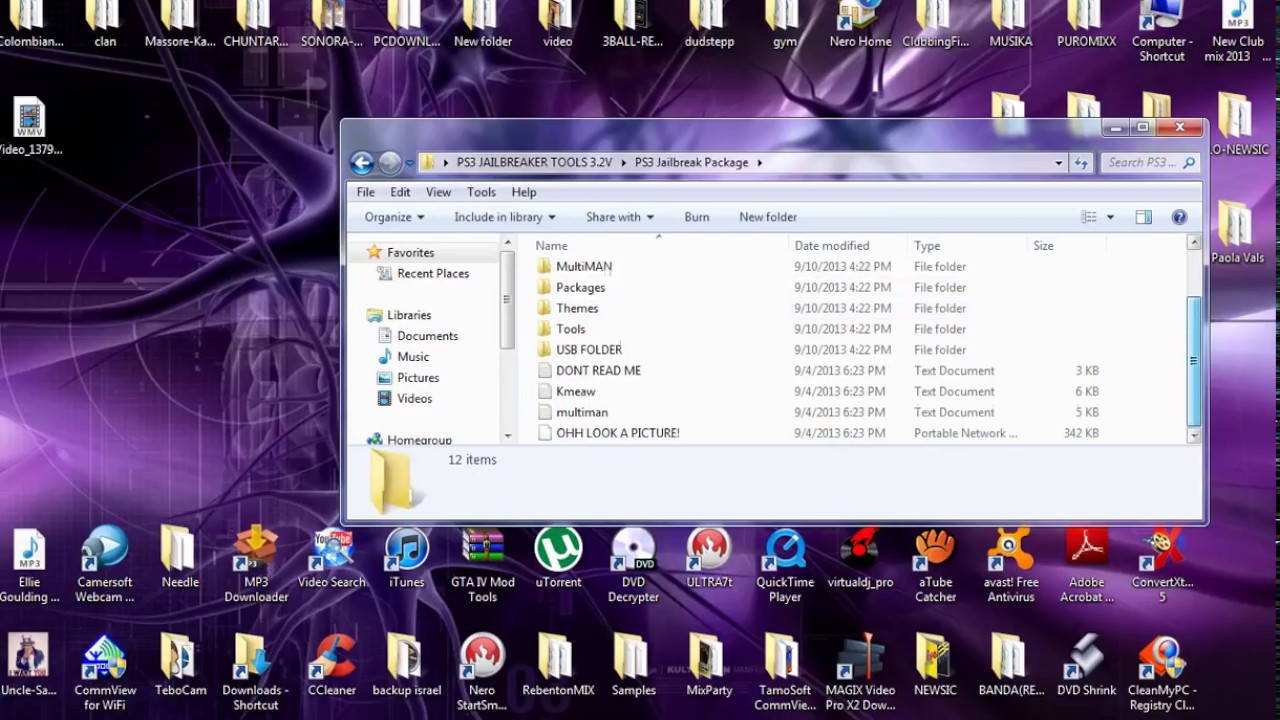The height and width of the screenshot is (720, 1280).
Task: Toggle the preview pane button
Action: tap(1144, 217)
